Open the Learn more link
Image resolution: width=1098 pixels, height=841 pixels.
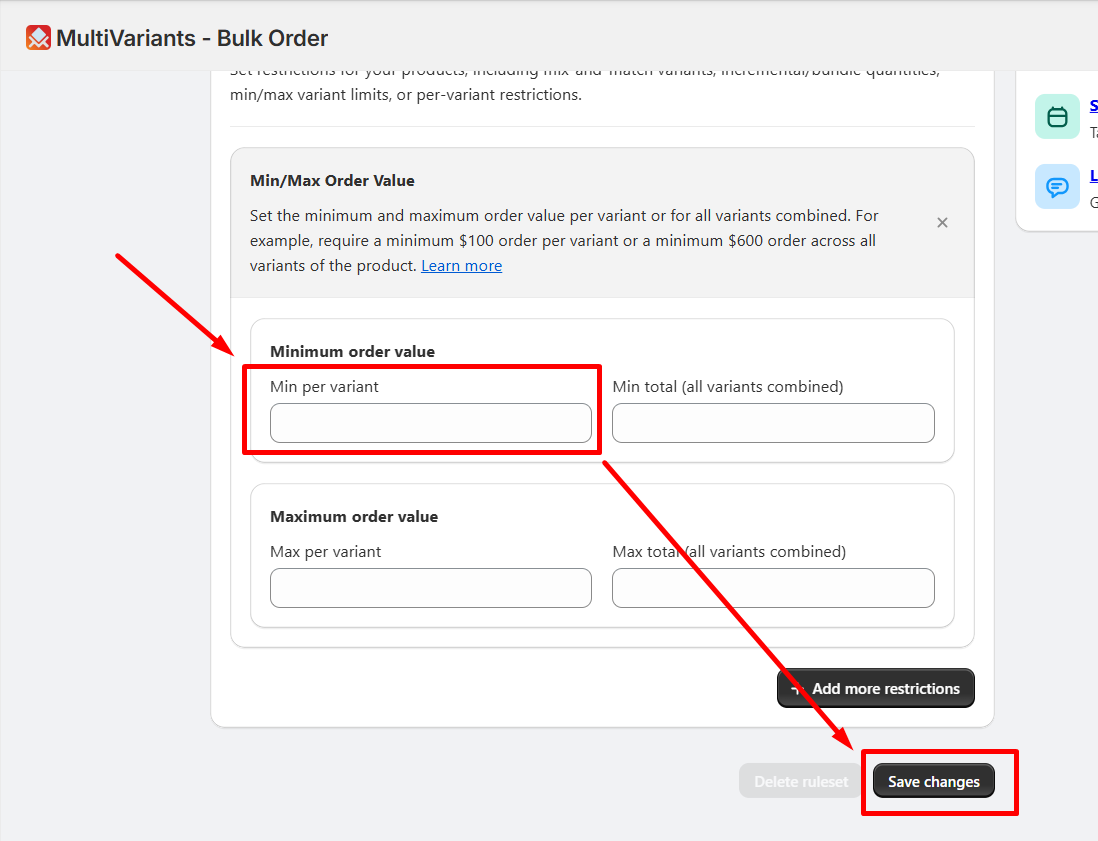pos(461,266)
